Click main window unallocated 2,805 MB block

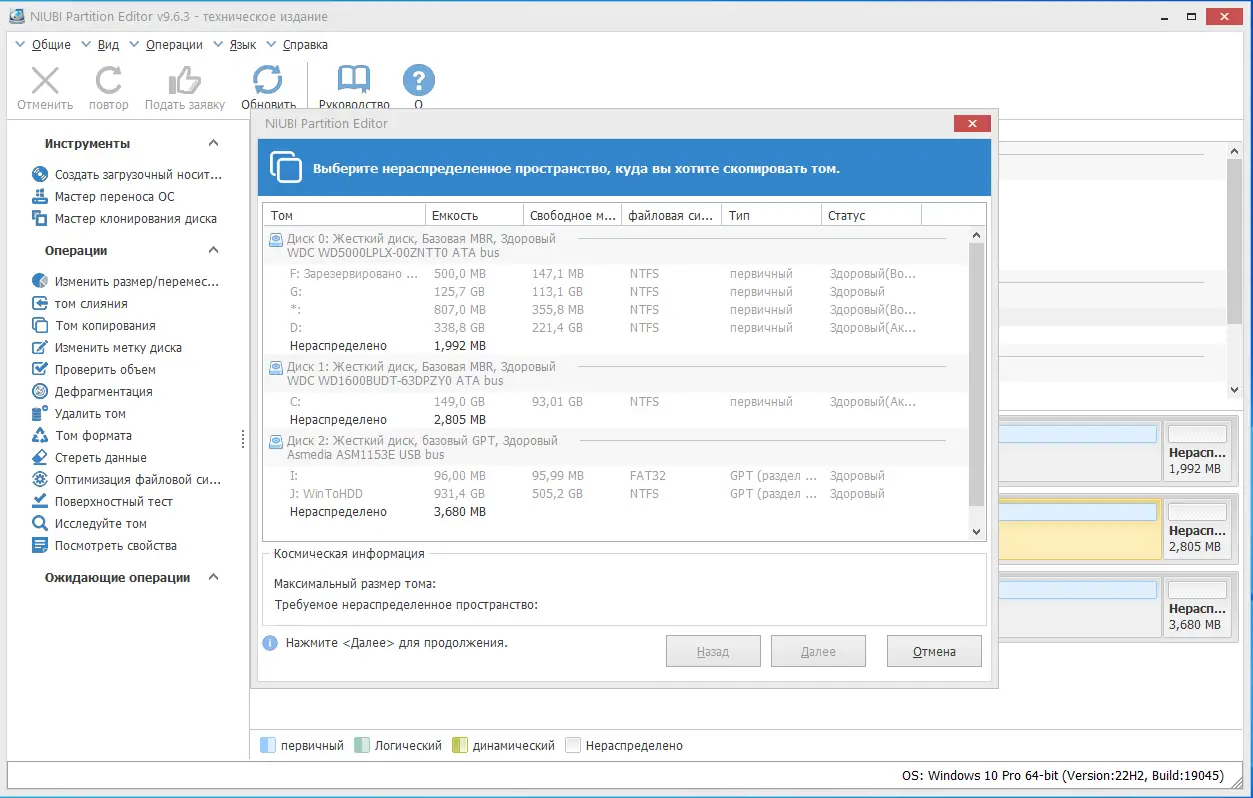1197,529
